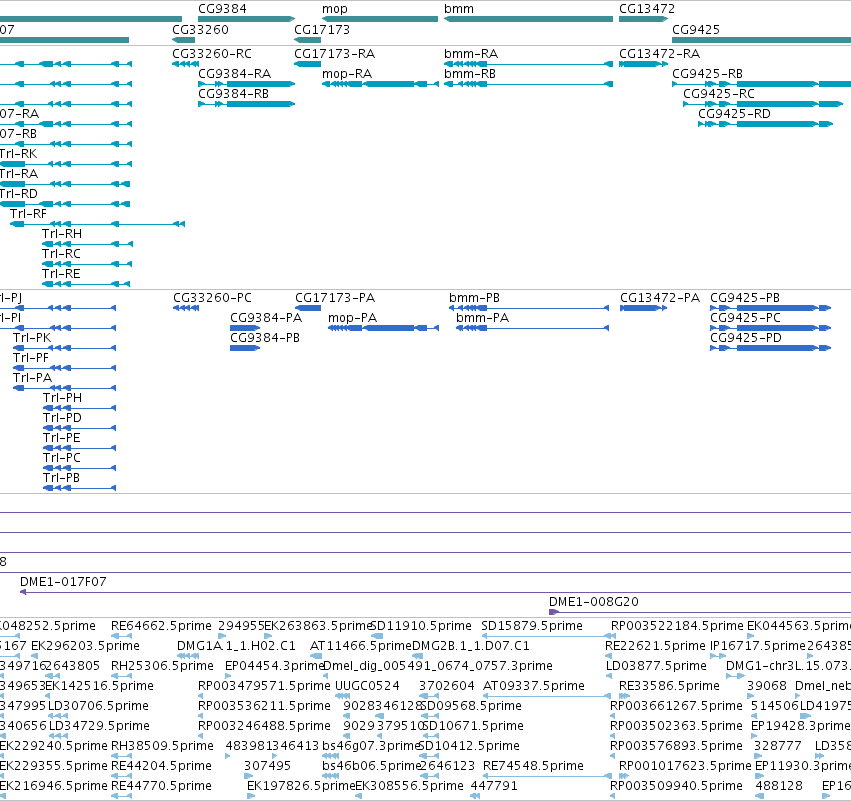Click EST label RE22621.5prime
Viewport: 851px width, 801px height.
coord(655,646)
